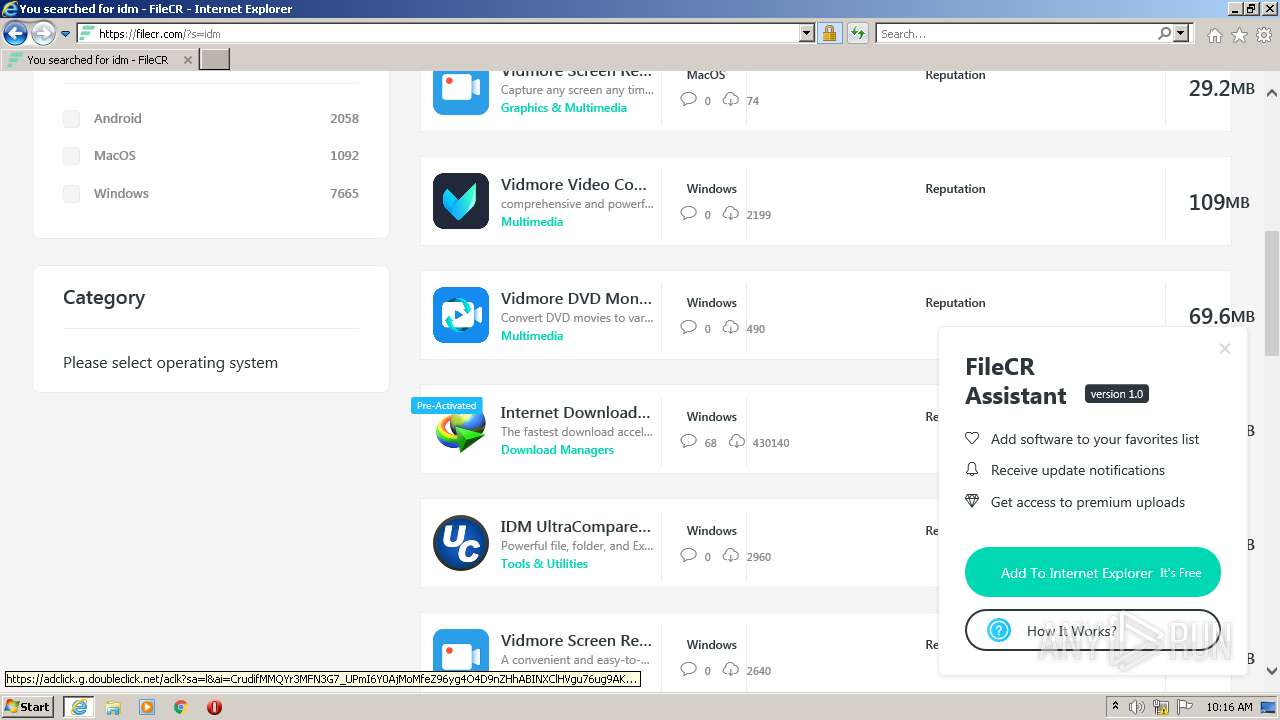
Task: Click the 'How It Works?' button
Action: click(1093, 630)
